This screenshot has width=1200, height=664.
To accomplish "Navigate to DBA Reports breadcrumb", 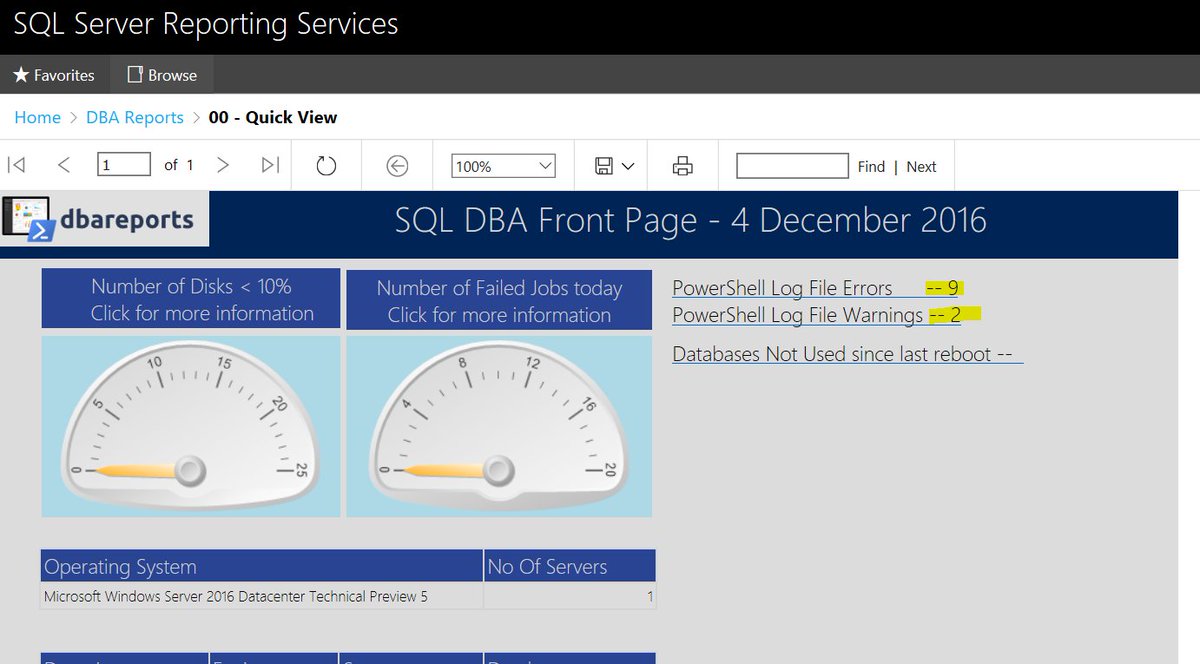I will point(135,117).
